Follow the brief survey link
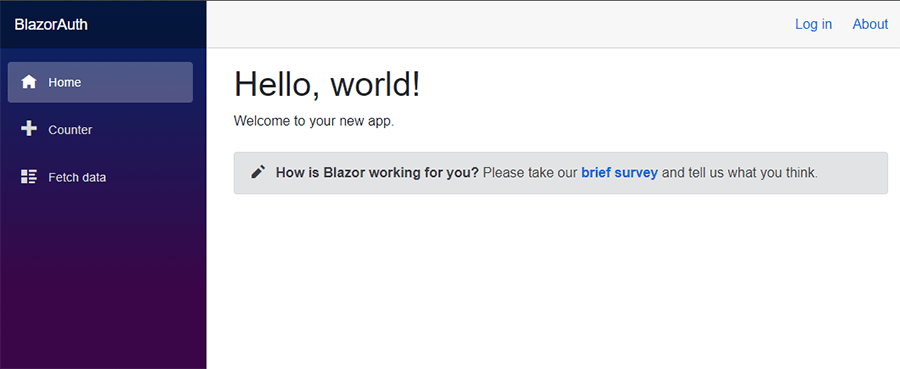The width and height of the screenshot is (900, 369). point(619,173)
